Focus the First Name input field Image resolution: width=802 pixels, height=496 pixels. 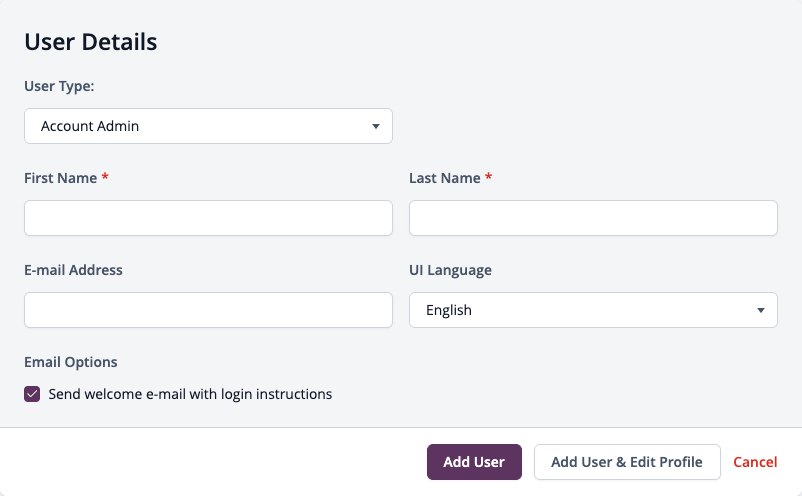click(208, 218)
